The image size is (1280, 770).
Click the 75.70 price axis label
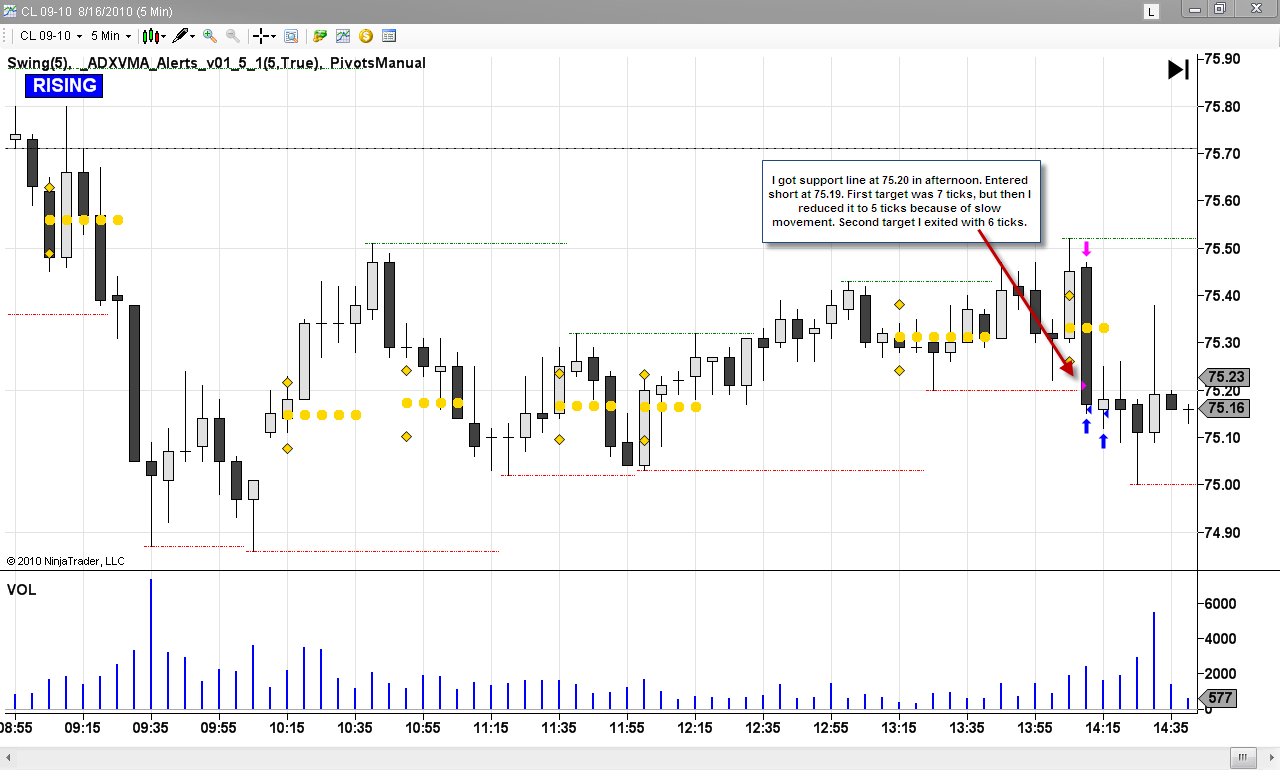tap(1224, 154)
